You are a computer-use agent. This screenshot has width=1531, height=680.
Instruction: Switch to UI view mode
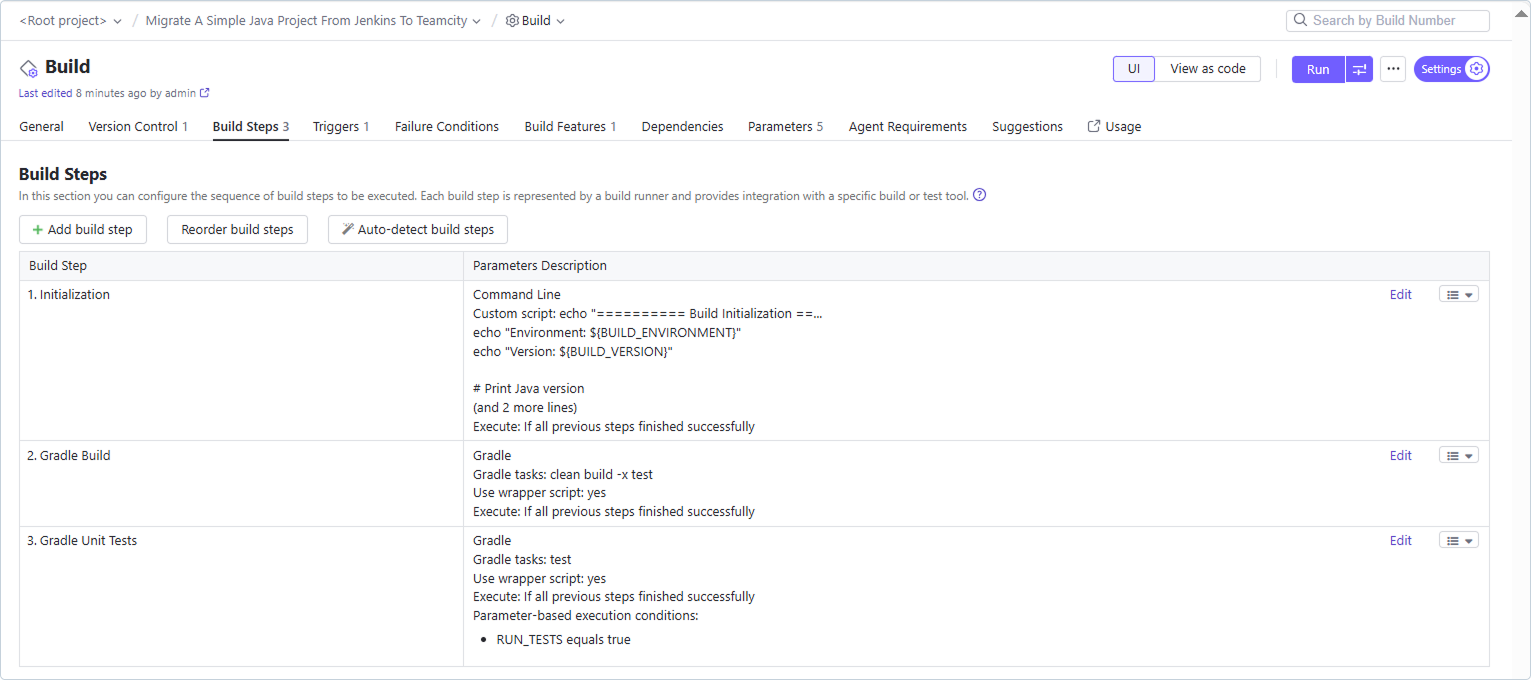pos(1133,69)
